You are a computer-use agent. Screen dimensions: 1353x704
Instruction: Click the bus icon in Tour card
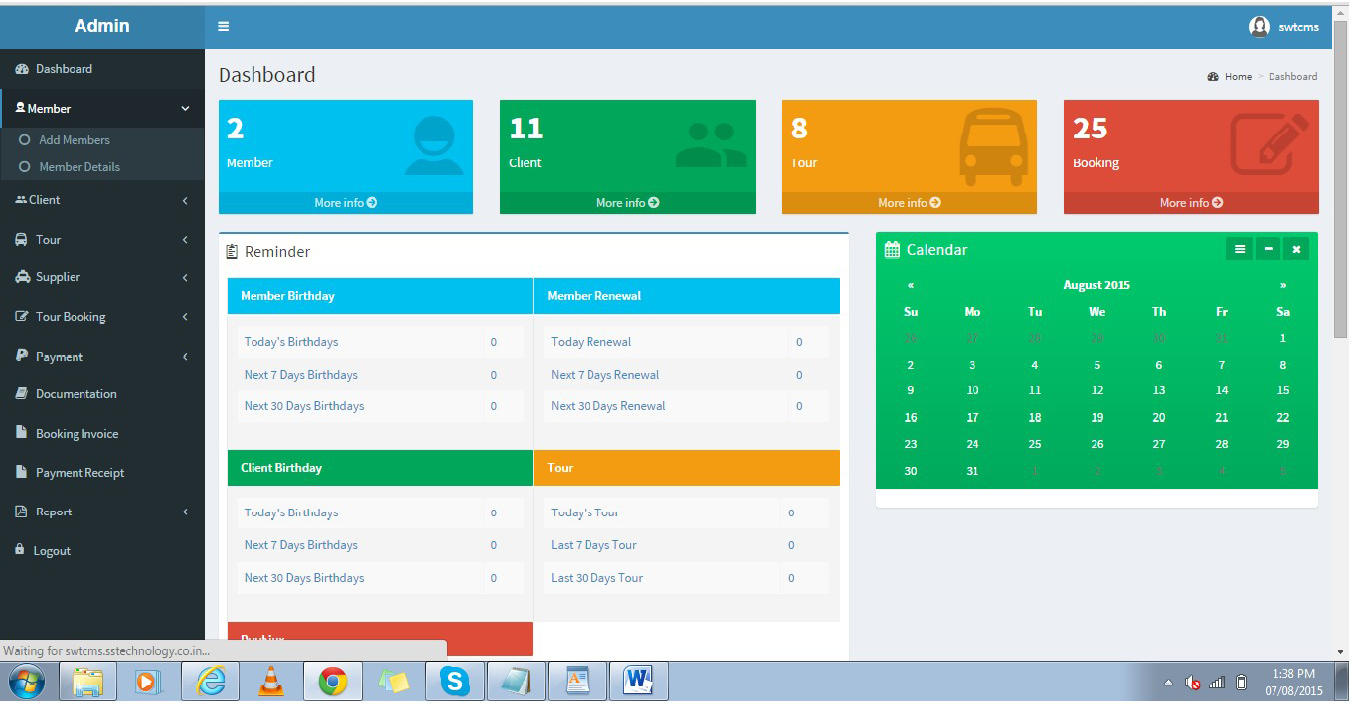point(992,147)
